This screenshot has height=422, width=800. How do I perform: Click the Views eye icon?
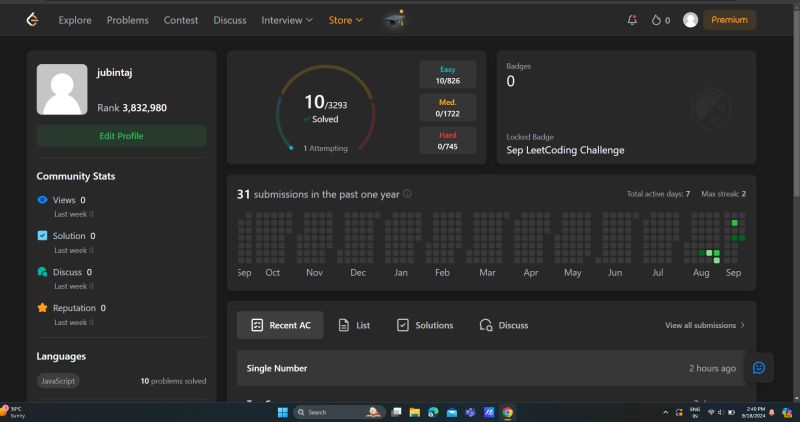coord(42,200)
